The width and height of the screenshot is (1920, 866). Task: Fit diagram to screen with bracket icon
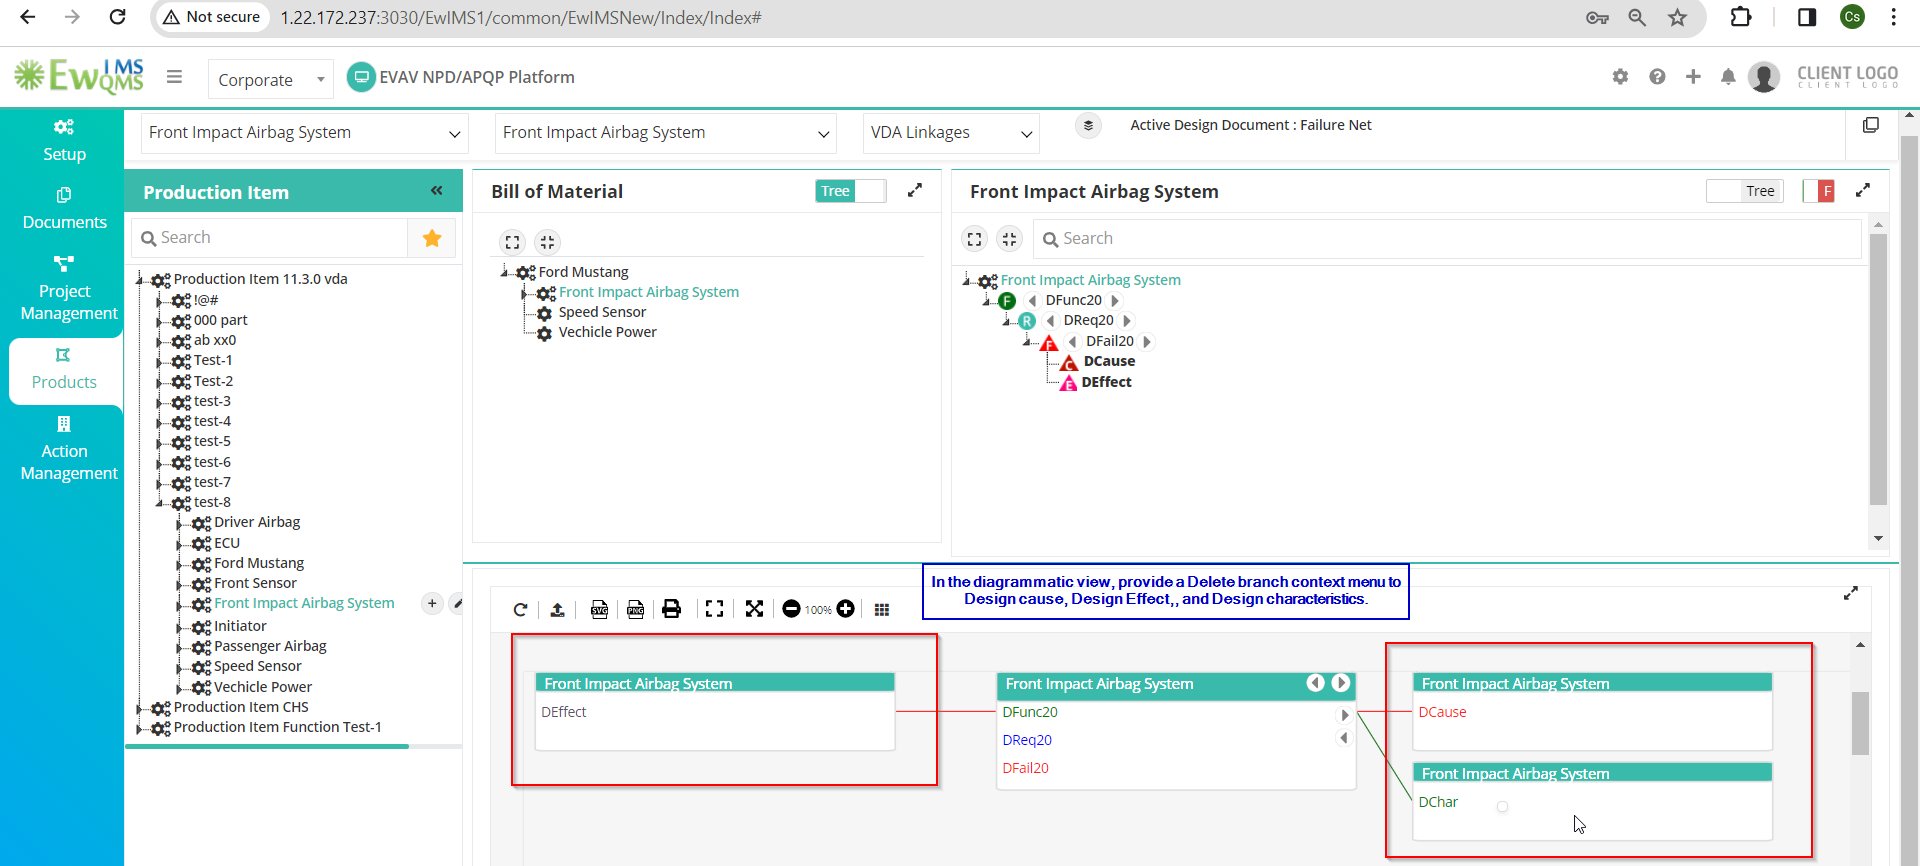point(714,609)
